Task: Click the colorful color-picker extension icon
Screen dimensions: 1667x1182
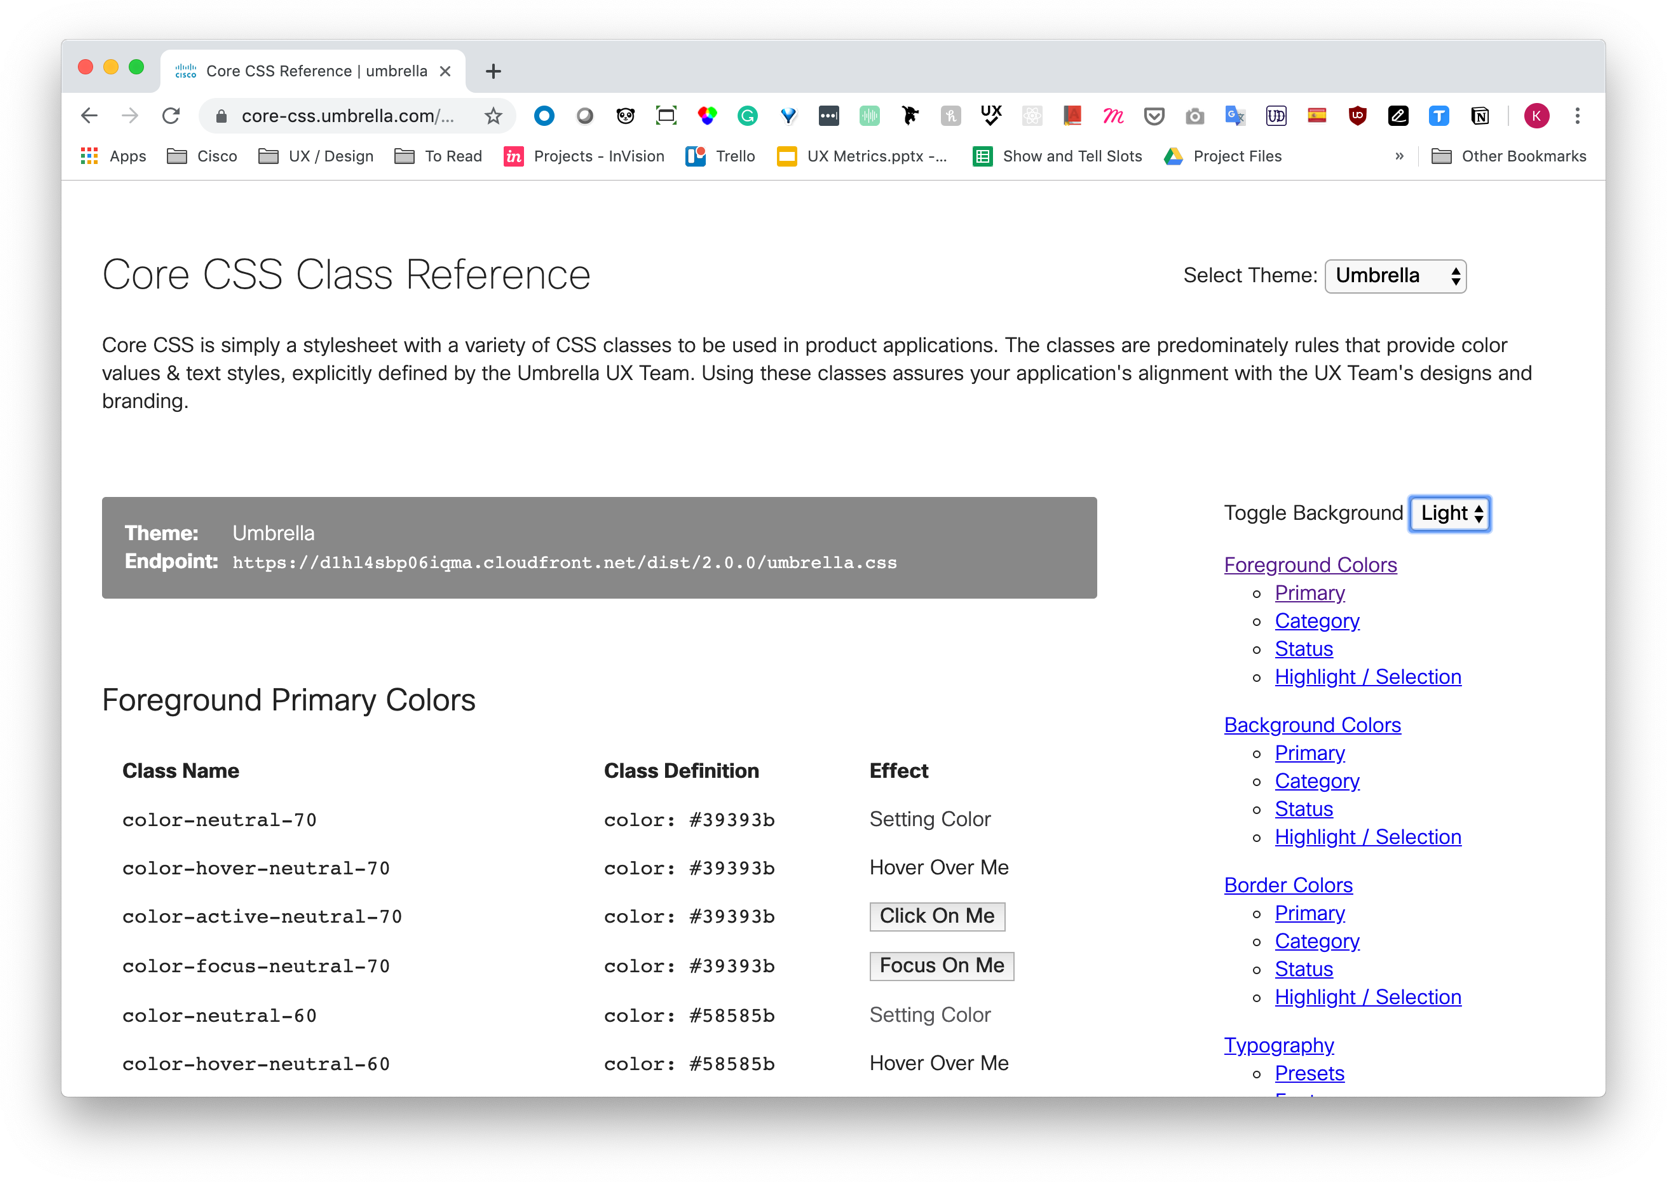Action: (707, 116)
